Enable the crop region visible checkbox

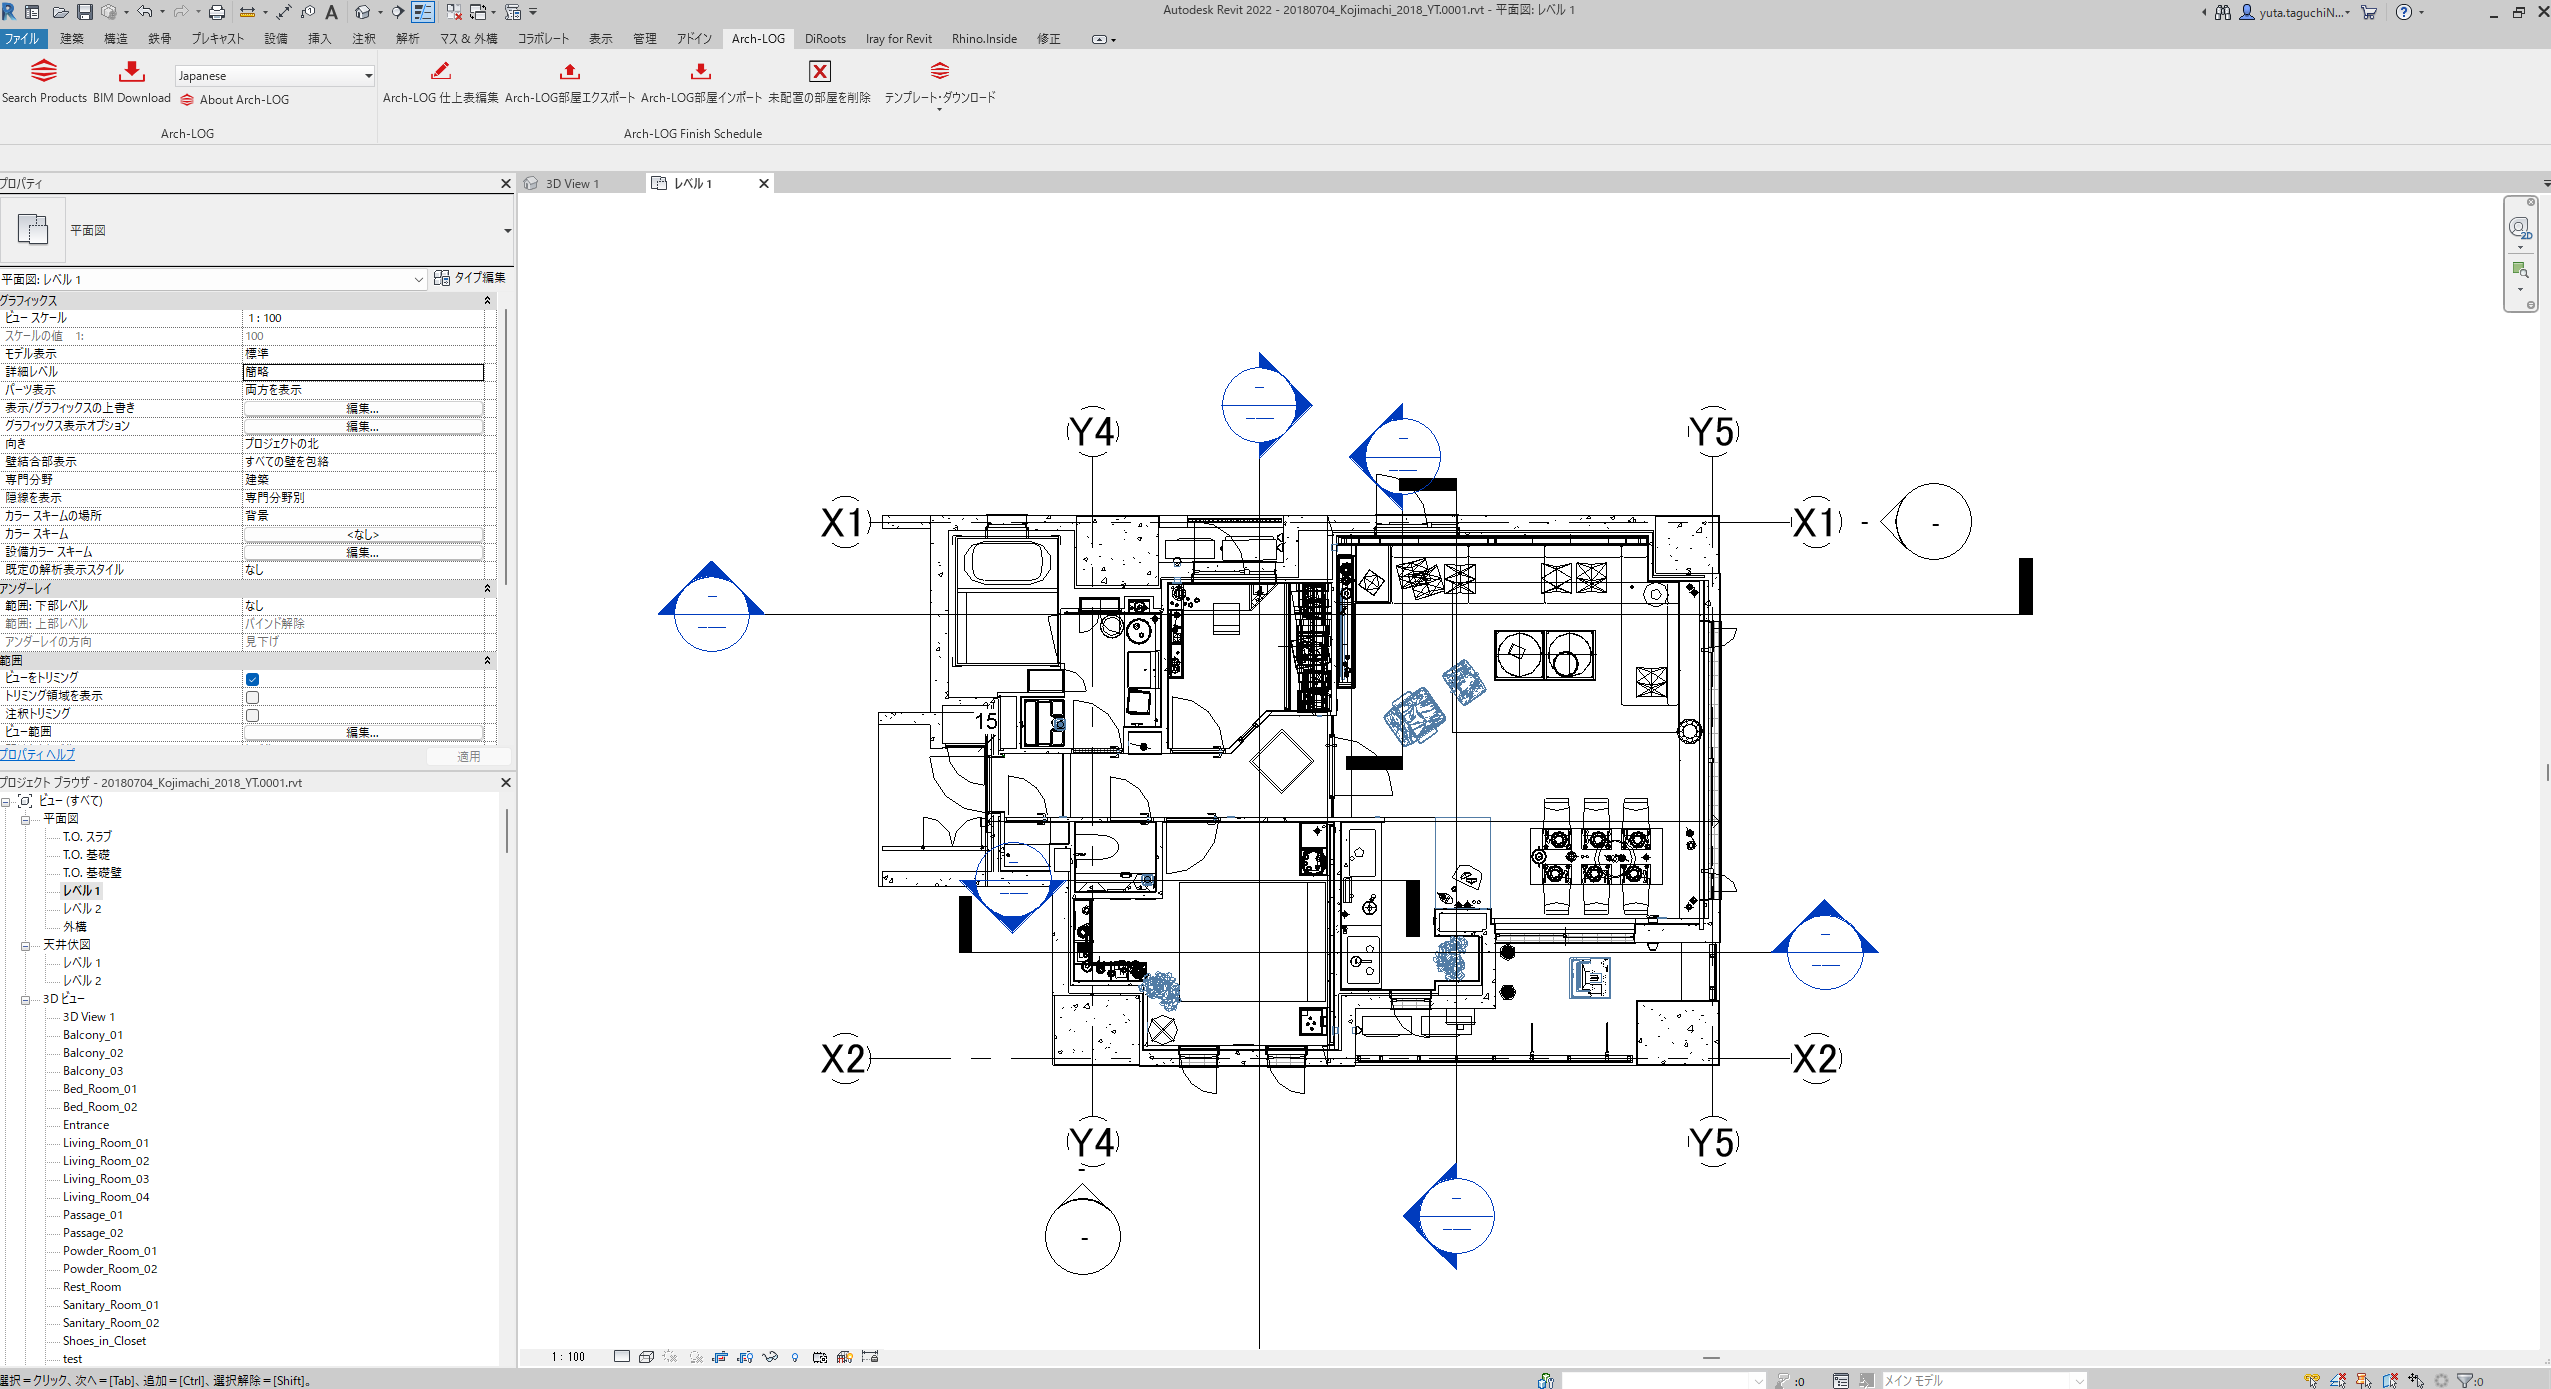point(252,697)
